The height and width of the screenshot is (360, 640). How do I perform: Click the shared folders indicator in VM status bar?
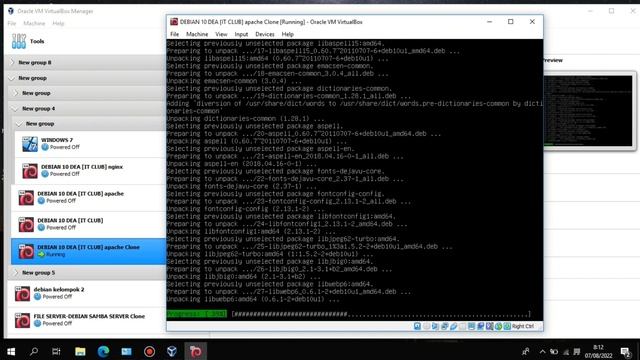tap(462, 326)
